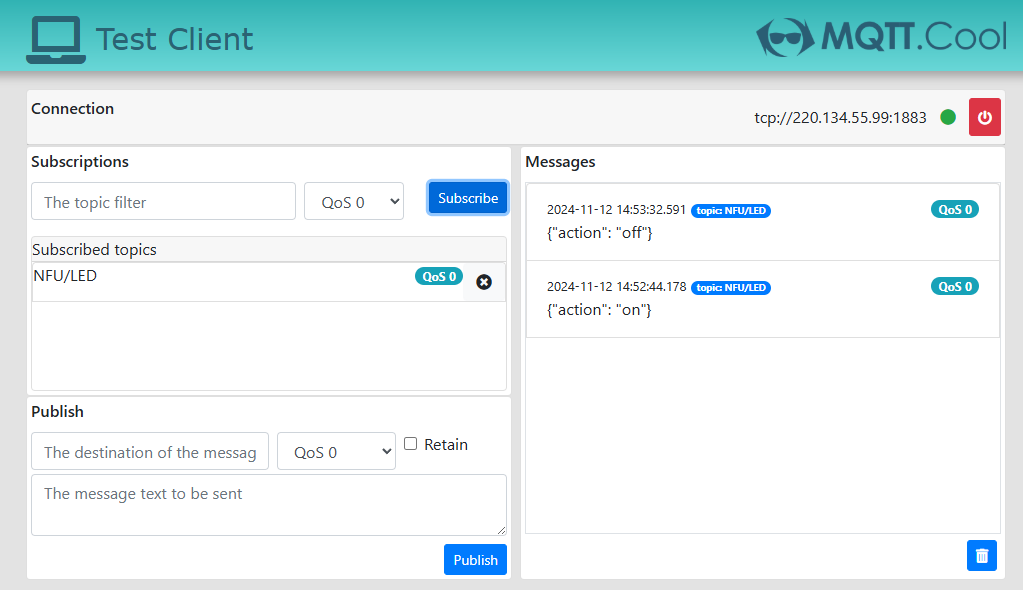This screenshot has width=1023, height=590.
Task: Grab the message textarea resize handle
Action: coord(501,531)
